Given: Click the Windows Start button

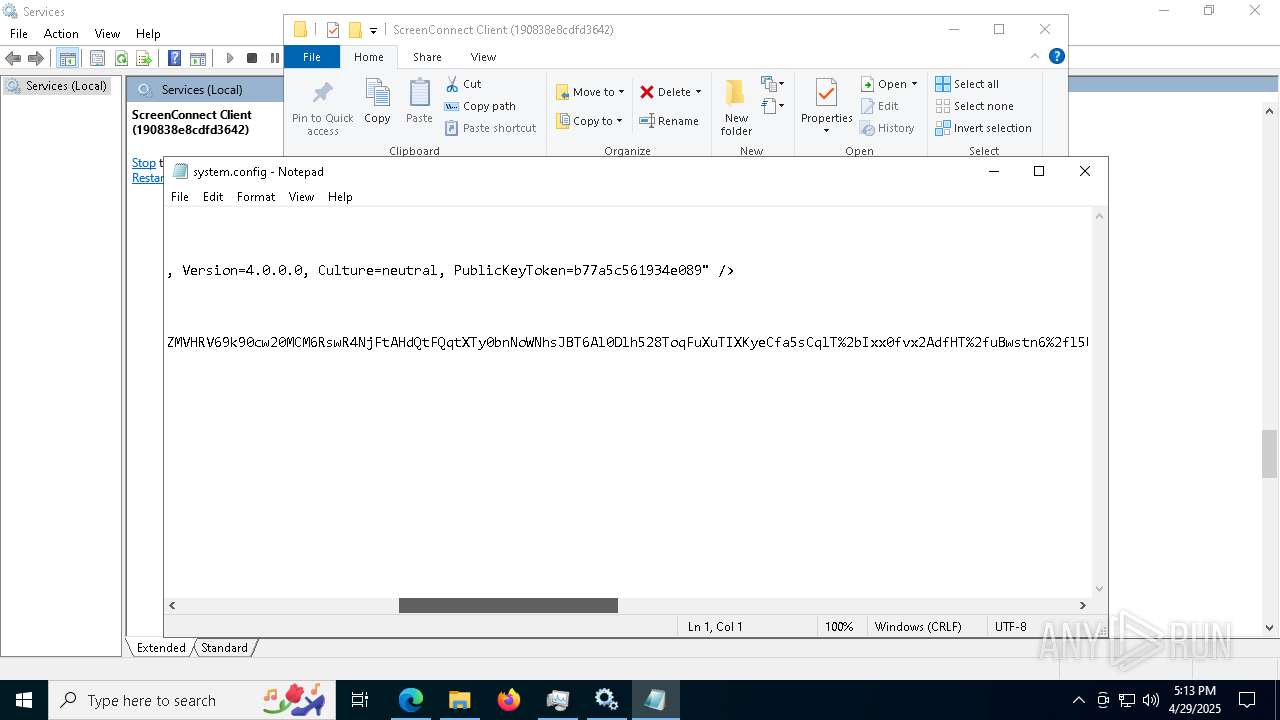Looking at the screenshot, I should (24, 700).
